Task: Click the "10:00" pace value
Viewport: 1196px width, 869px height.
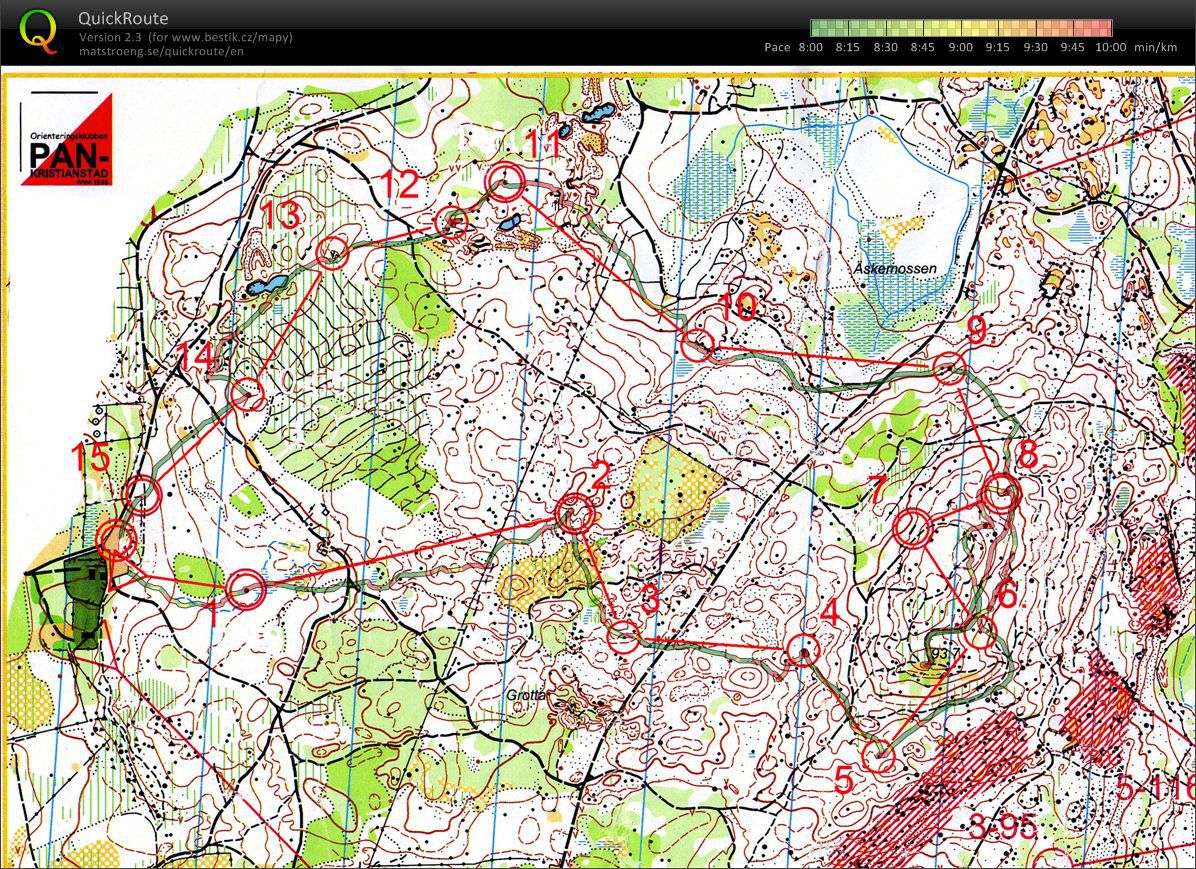Action: [1111, 47]
